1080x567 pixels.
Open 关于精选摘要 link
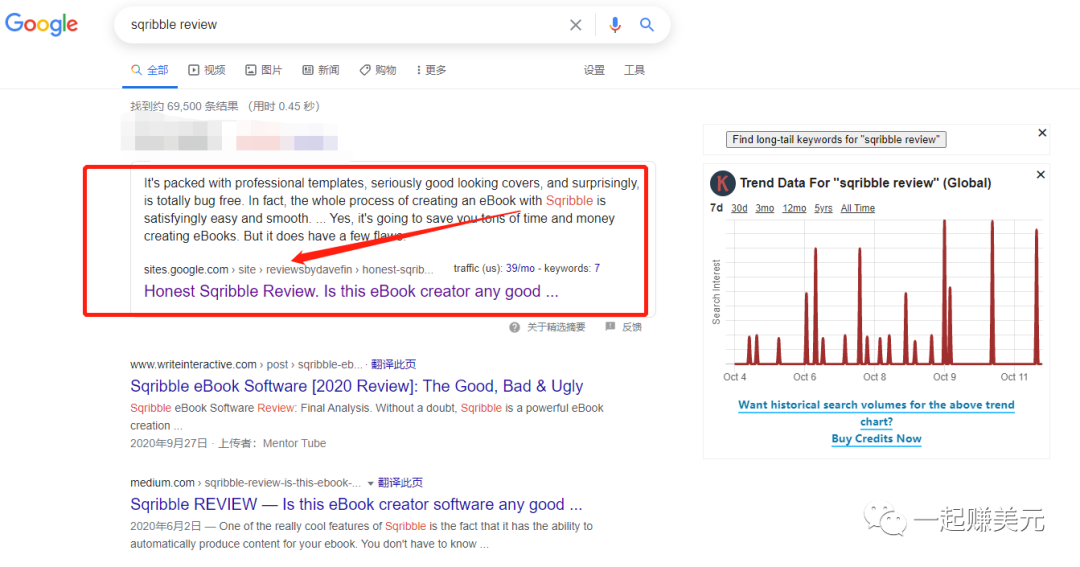click(557, 327)
